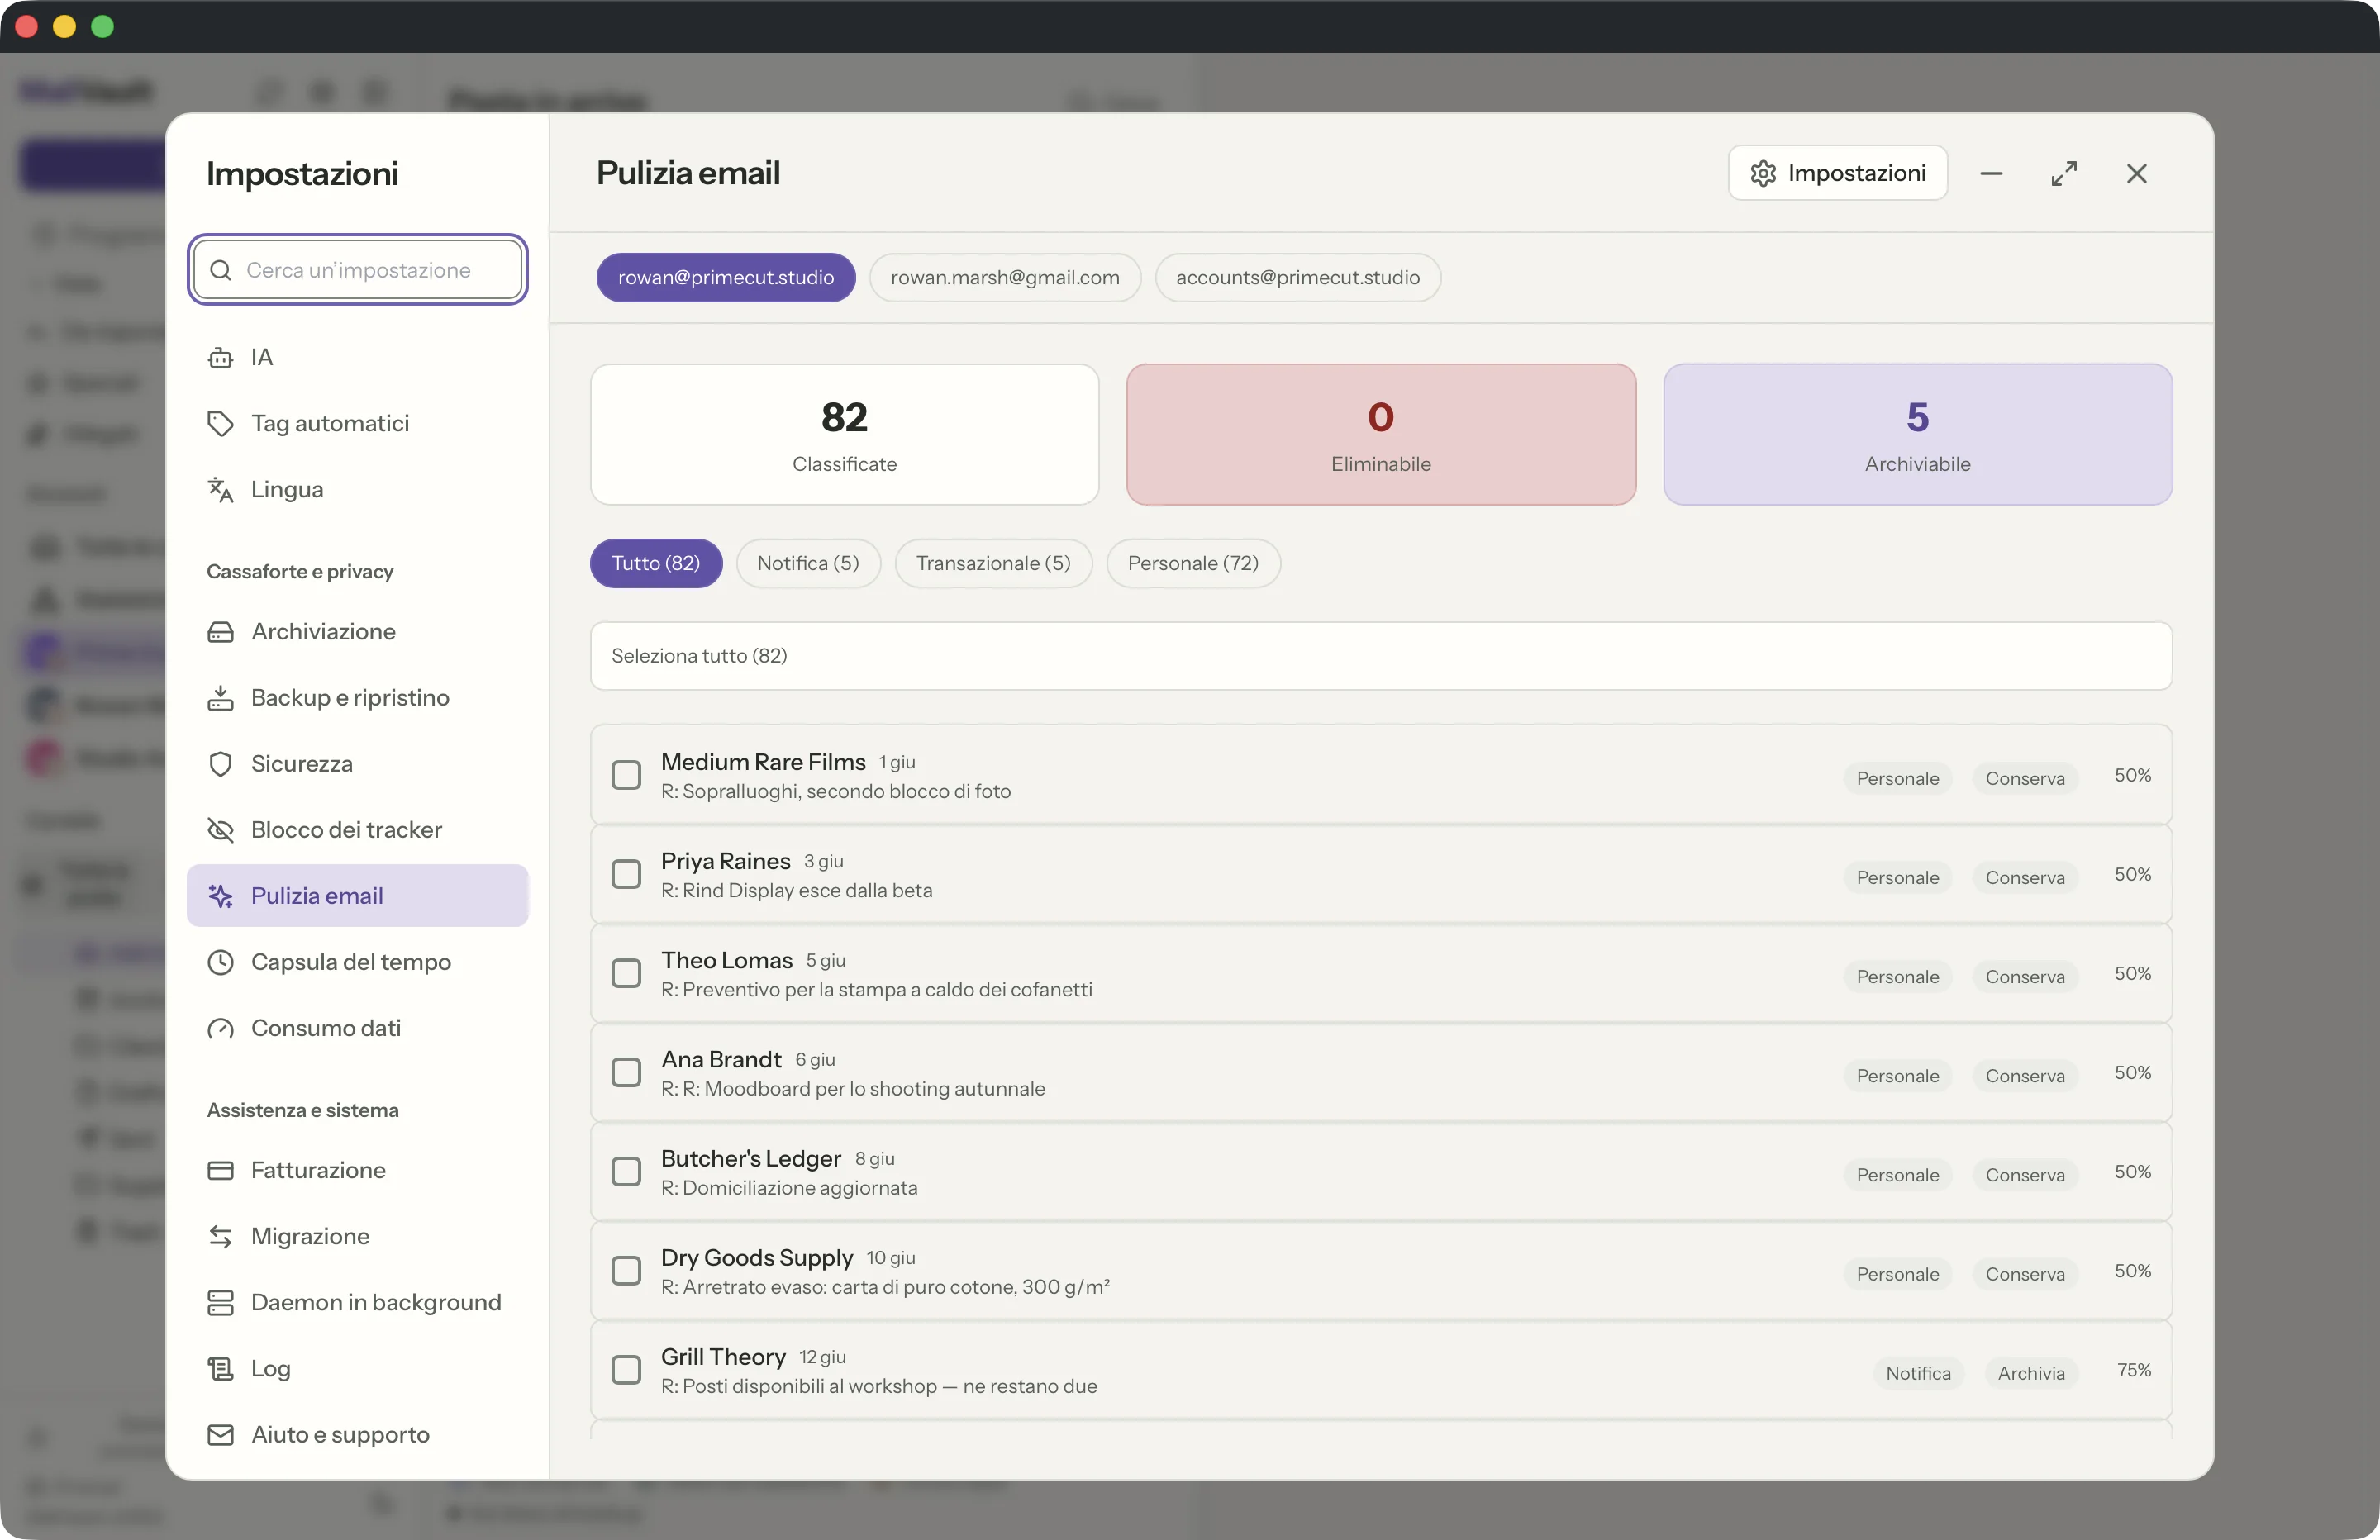Click the Migrazione arrows icon

click(220, 1235)
